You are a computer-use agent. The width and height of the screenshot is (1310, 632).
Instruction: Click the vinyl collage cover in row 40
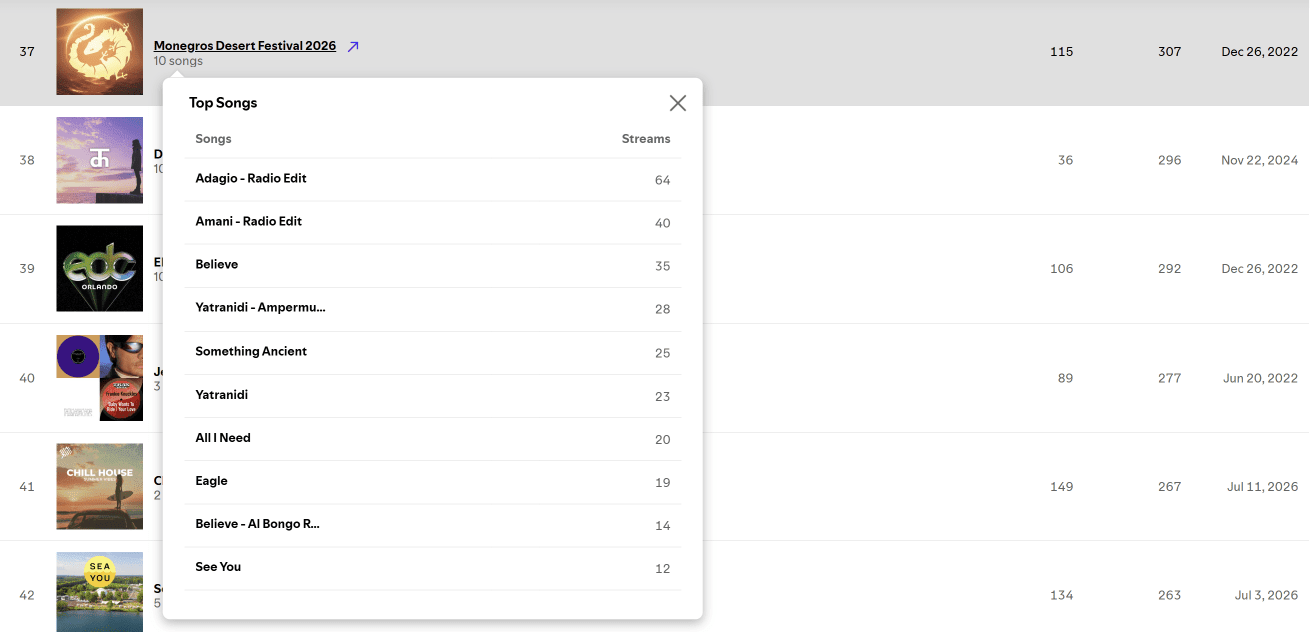point(99,377)
